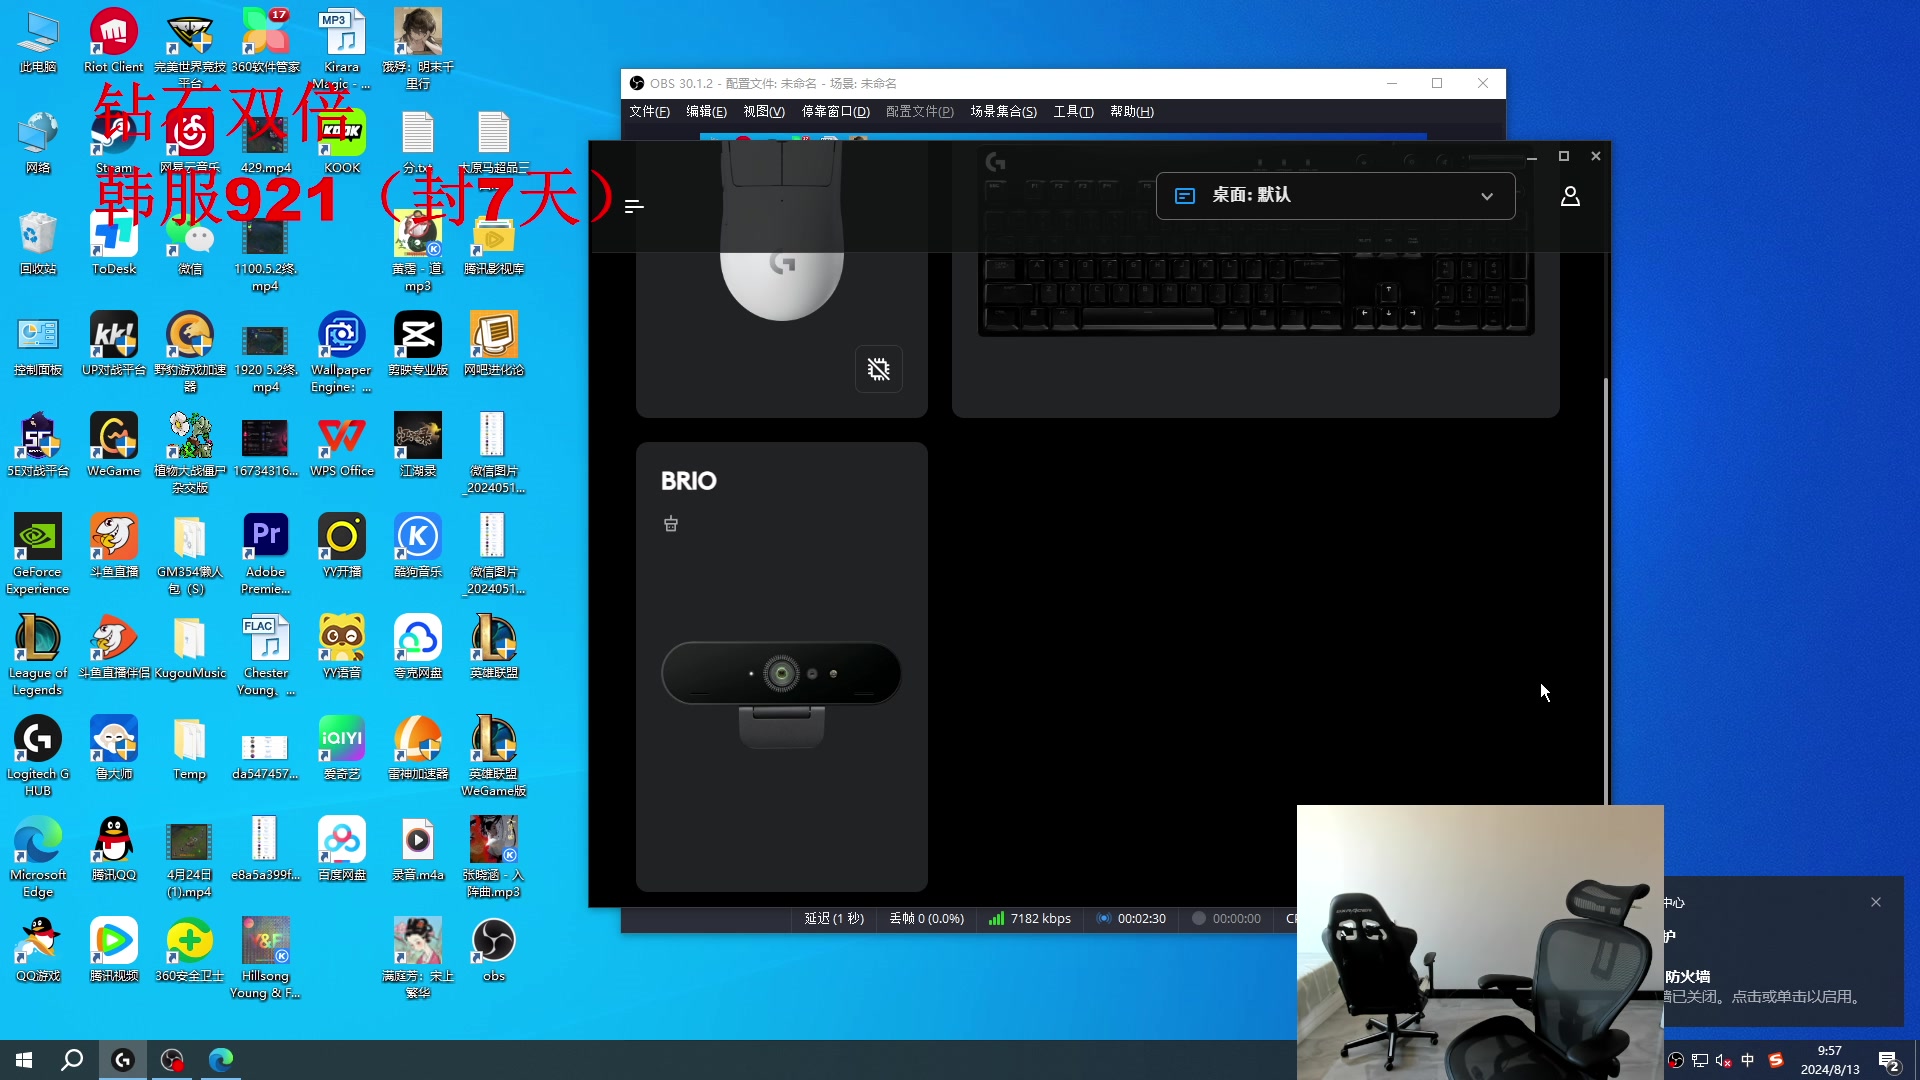1920x1080 pixels.
Task: Open OBS 工具(T) menu
Action: tap(1075, 111)
